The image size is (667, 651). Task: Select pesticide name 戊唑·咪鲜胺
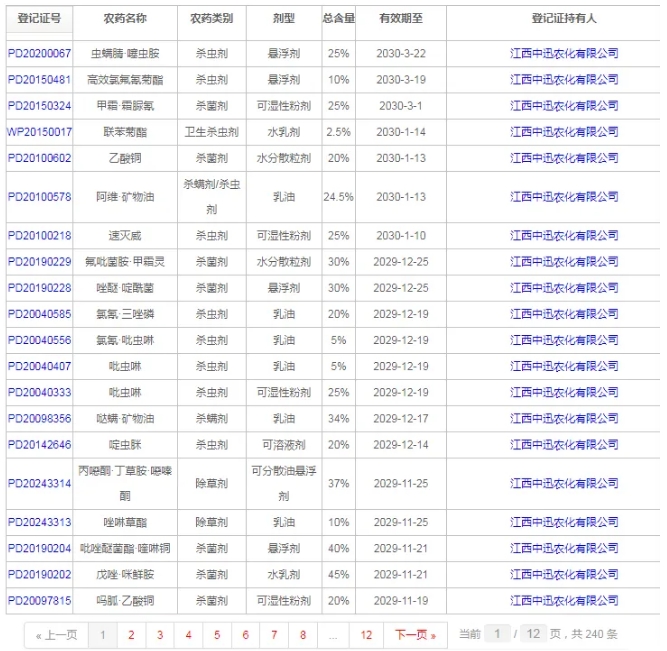tap(125, 574)
